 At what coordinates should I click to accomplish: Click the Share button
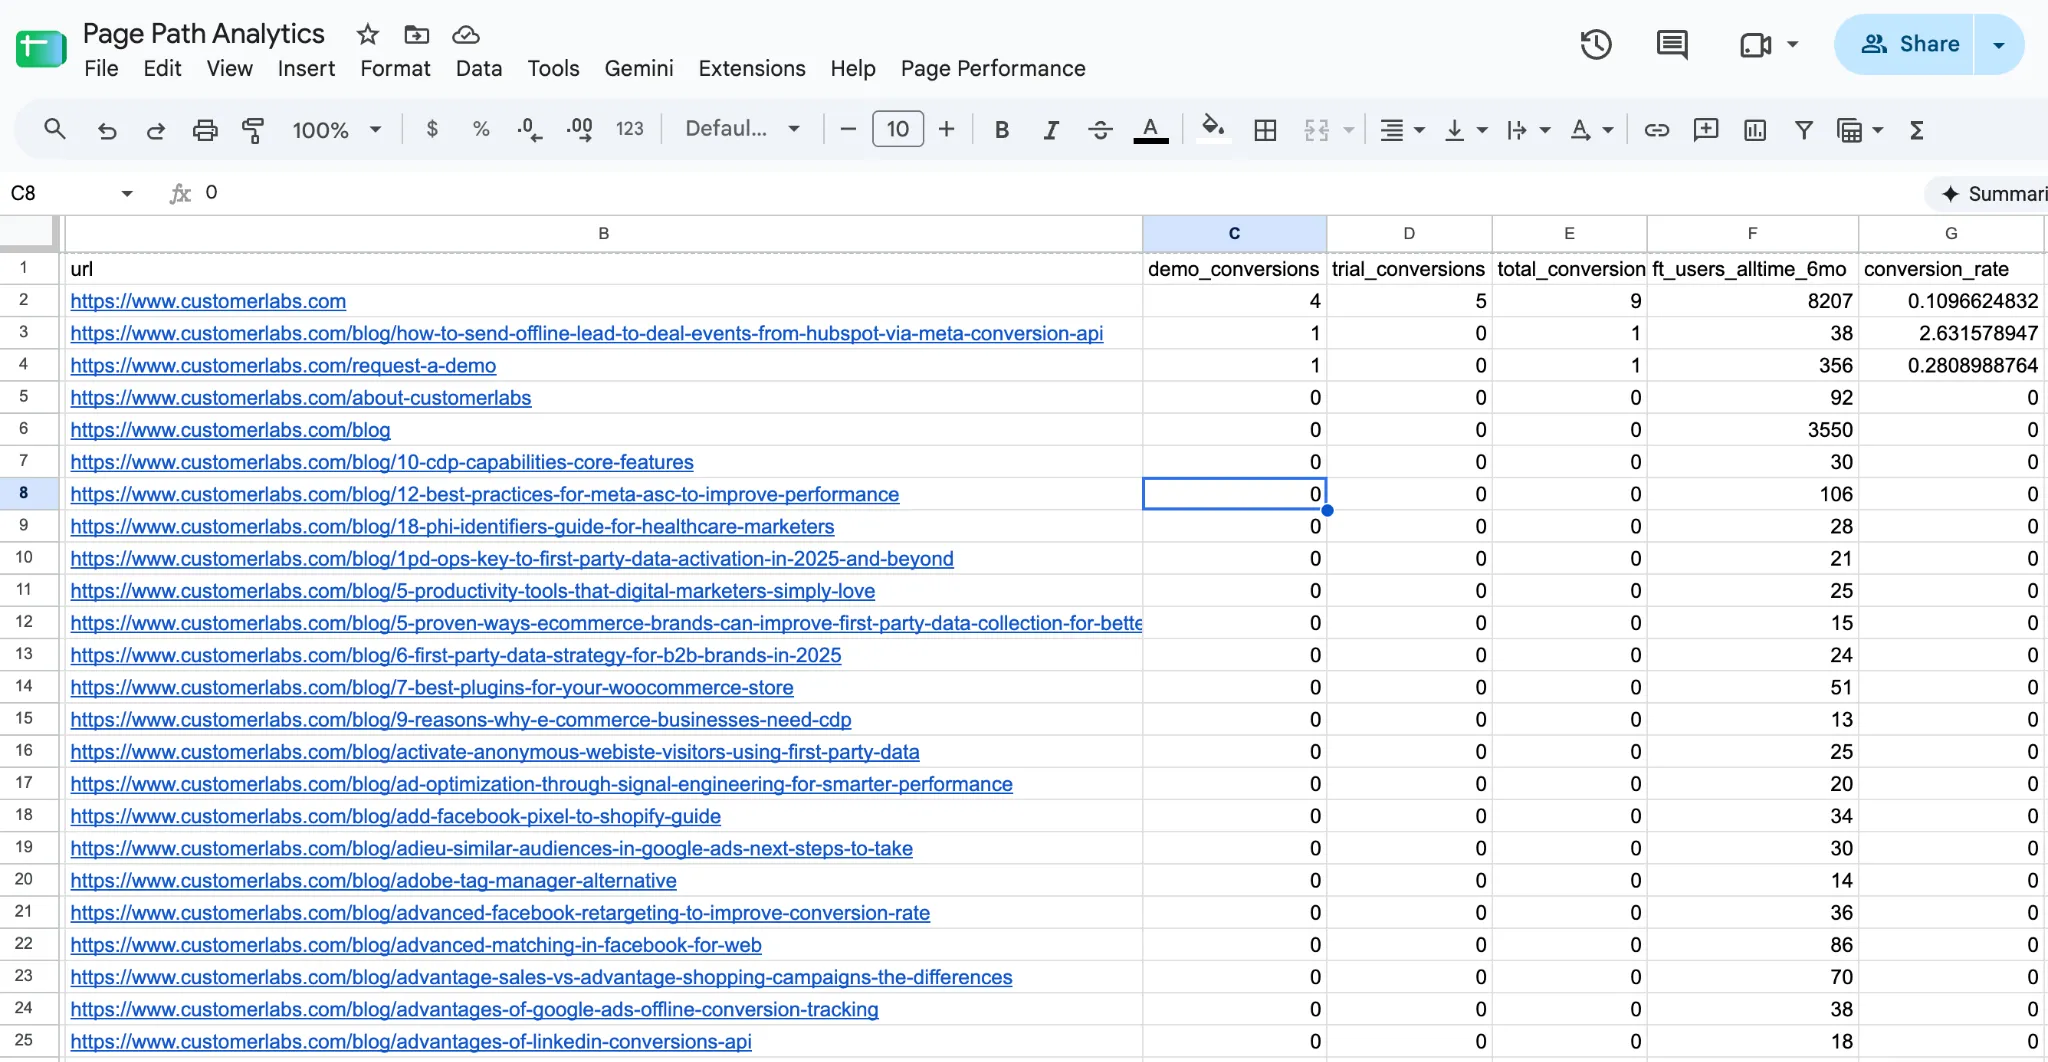[x=1909, y=44]
